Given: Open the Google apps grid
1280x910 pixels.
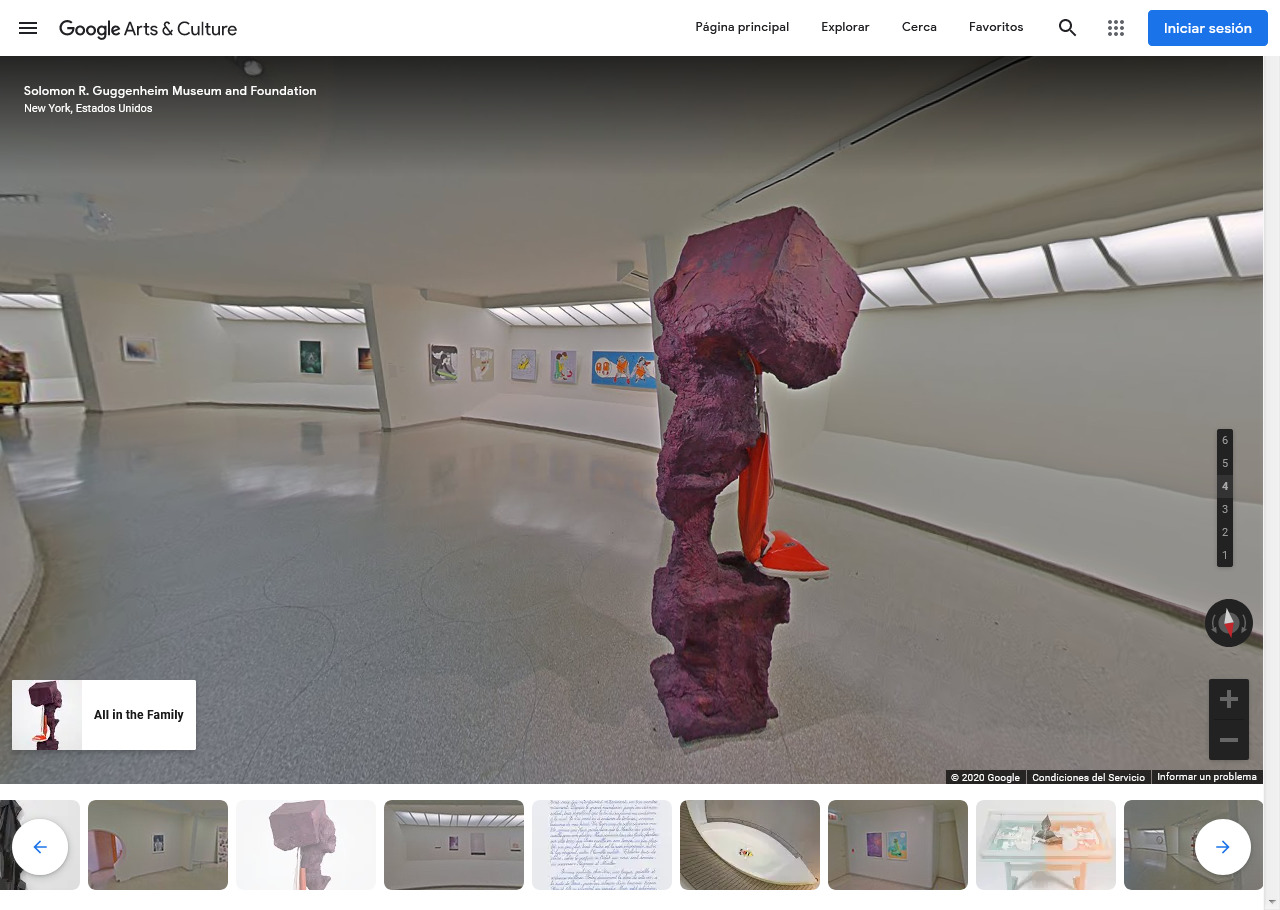Looking at the screenshot, I should click(x=1116, y=28).
